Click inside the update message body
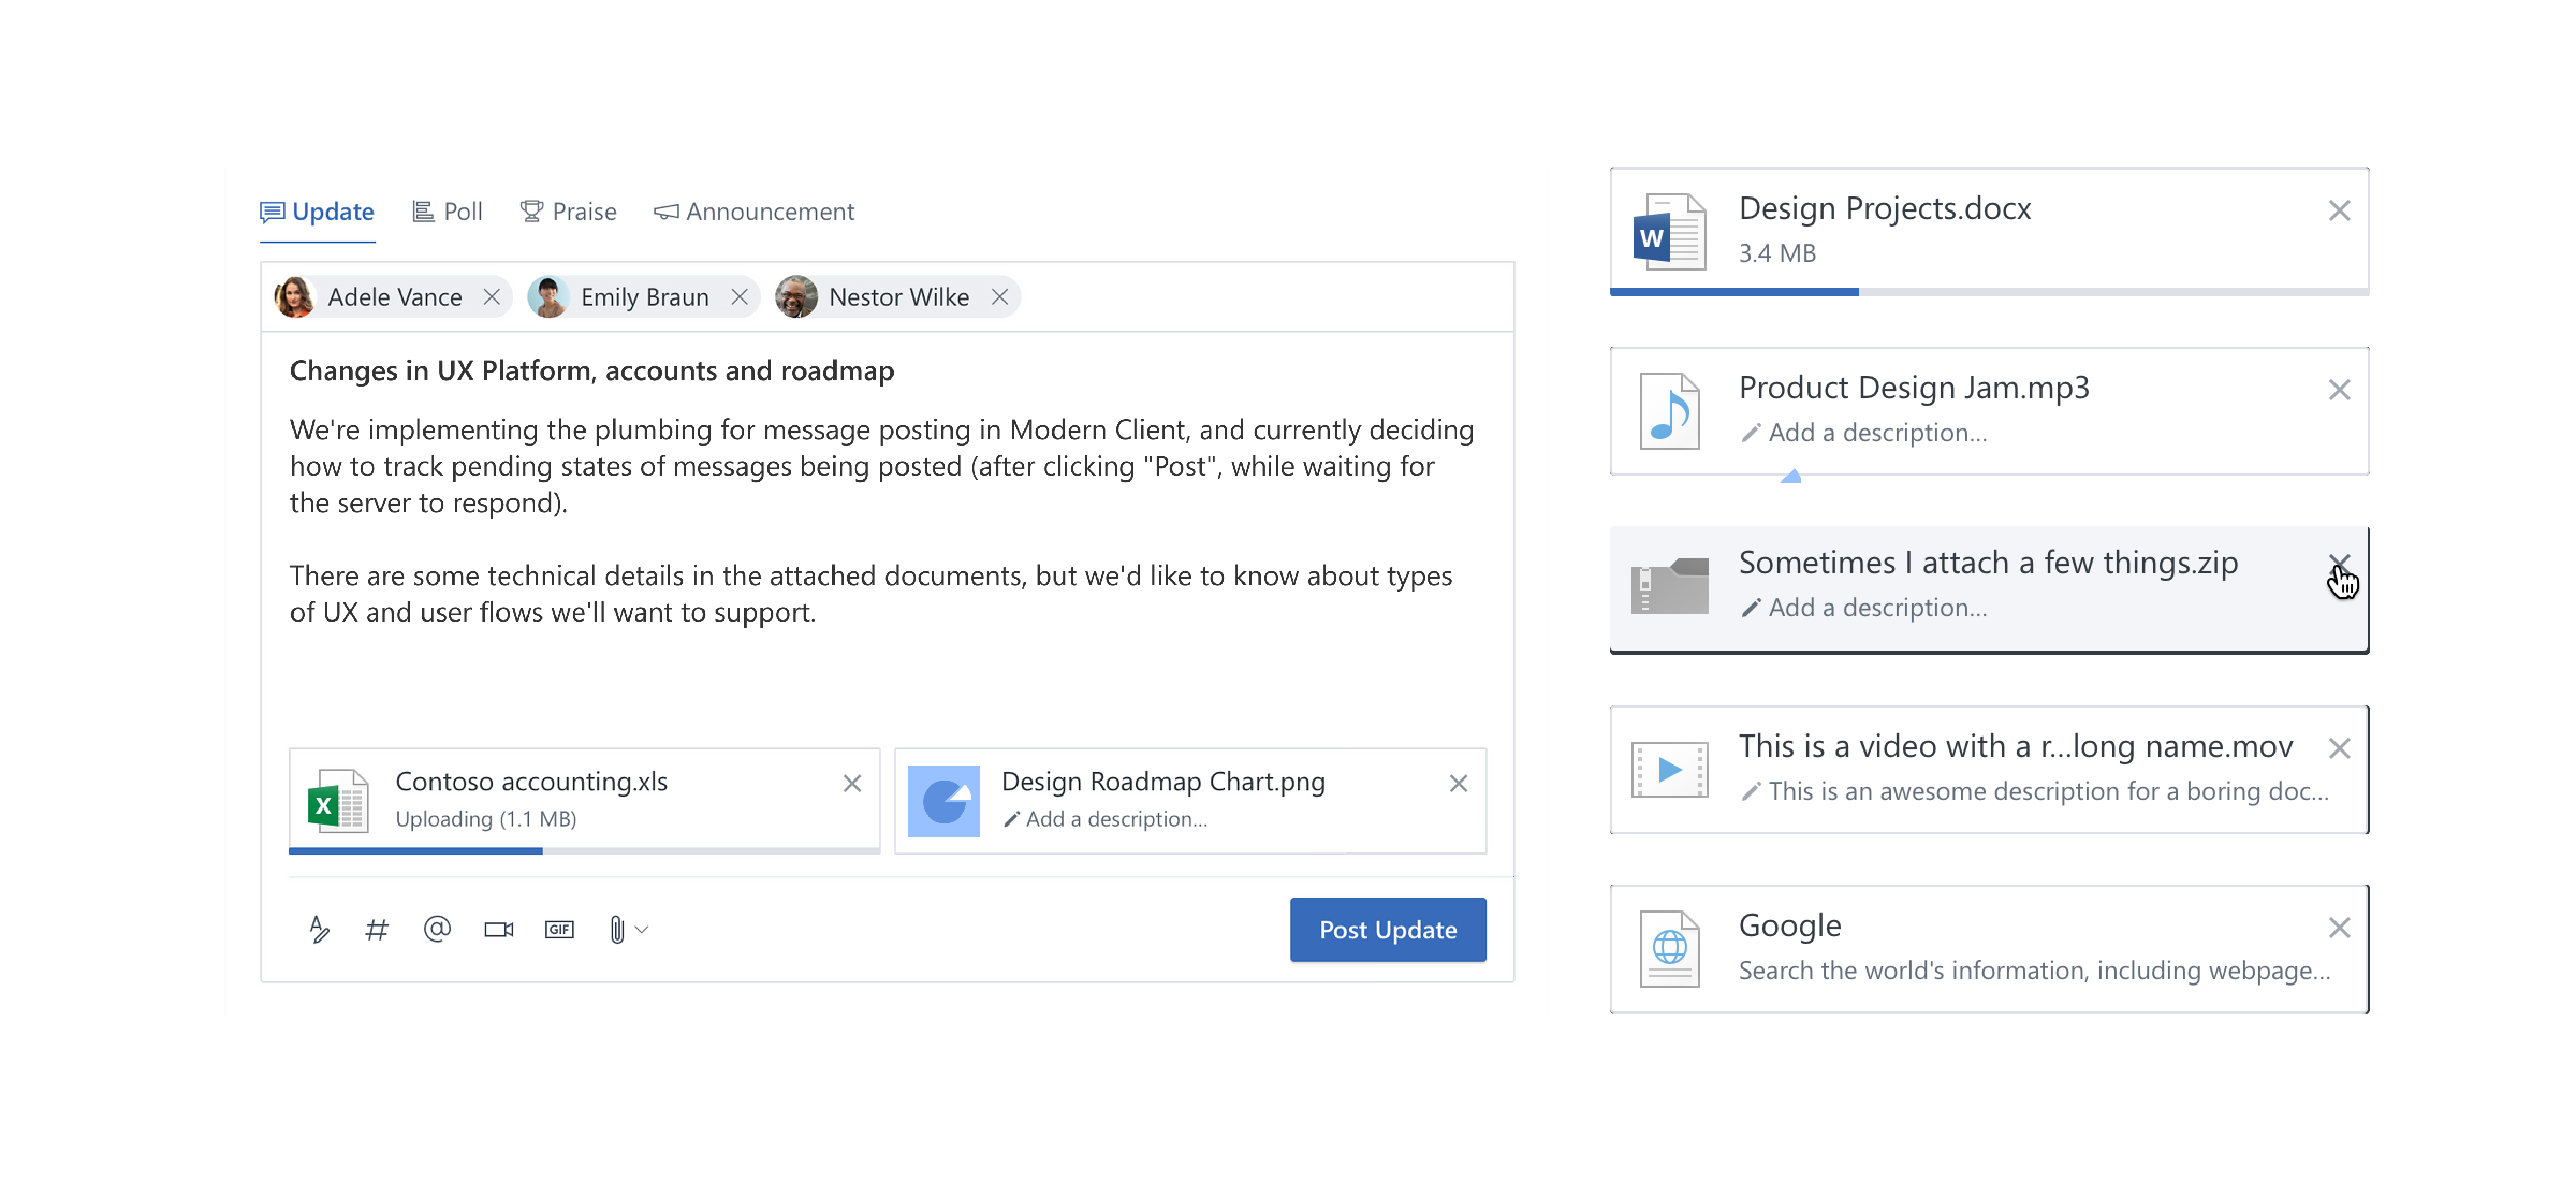 (880, 520)
